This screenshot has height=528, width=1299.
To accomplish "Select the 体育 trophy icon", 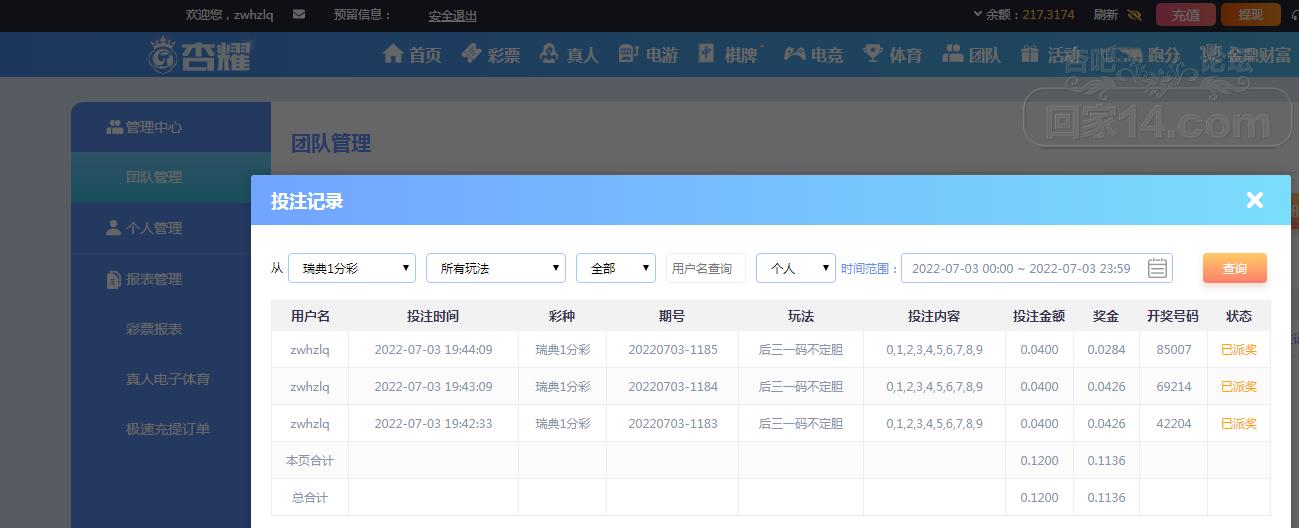I will click(873, 54).
